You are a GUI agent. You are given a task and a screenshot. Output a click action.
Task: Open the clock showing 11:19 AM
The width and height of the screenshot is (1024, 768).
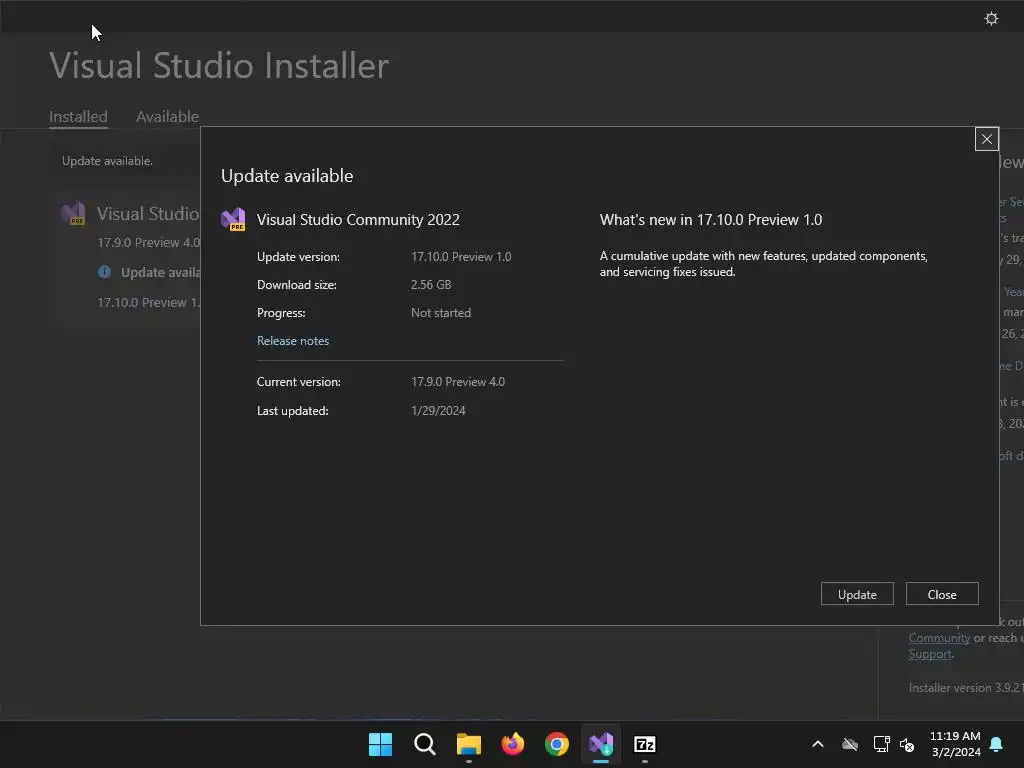coord(955,744)
